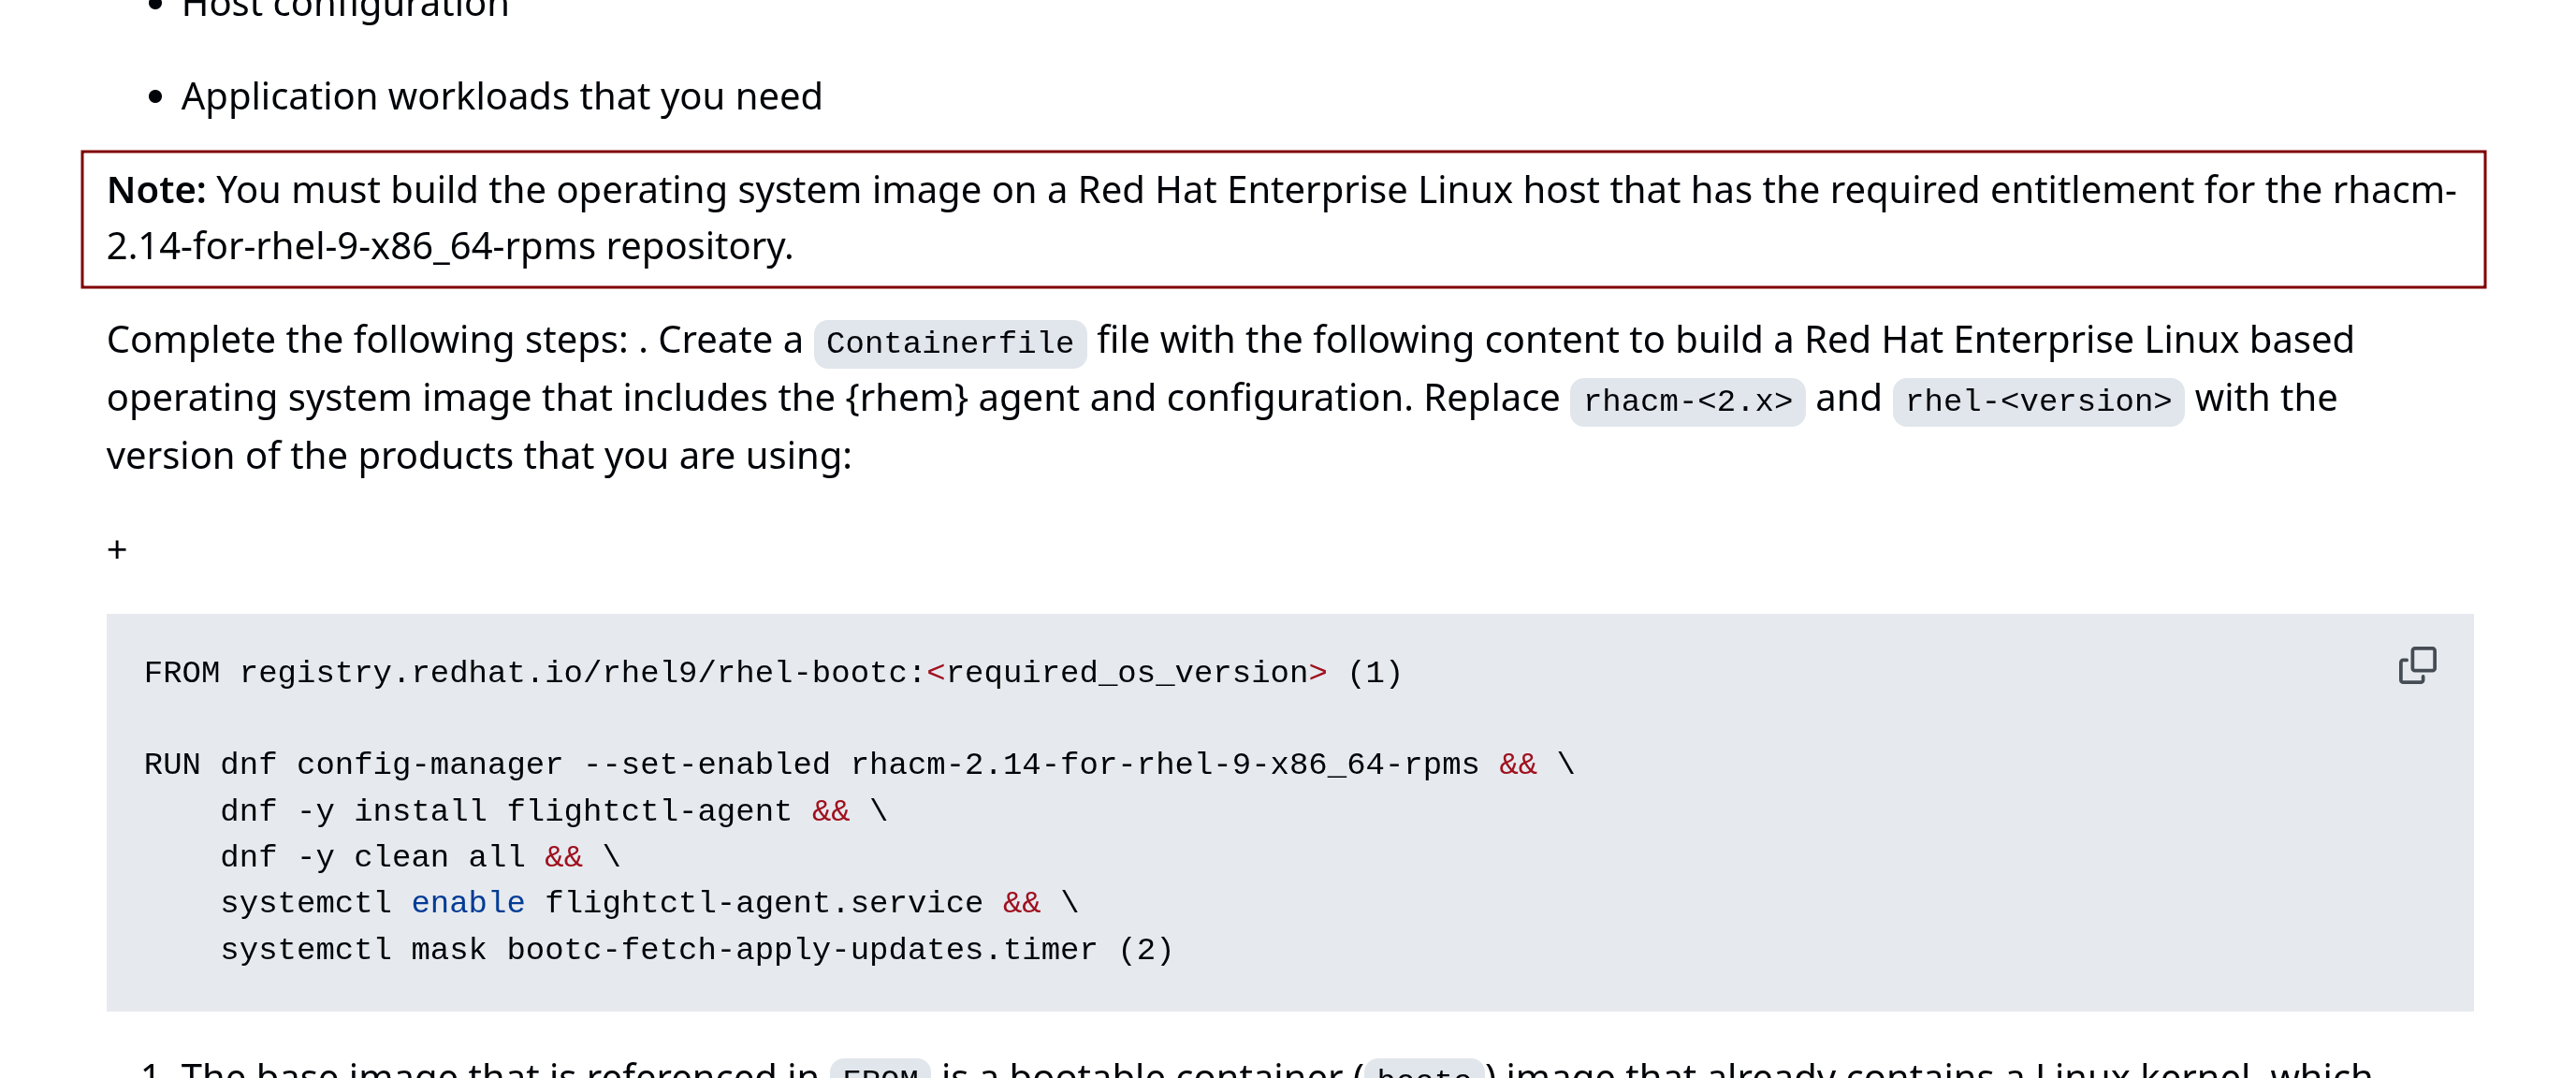Click the <required_os_version> placeholder in code
The height and width of the screenshot is (1078, 2576).
pos(1126,673)
